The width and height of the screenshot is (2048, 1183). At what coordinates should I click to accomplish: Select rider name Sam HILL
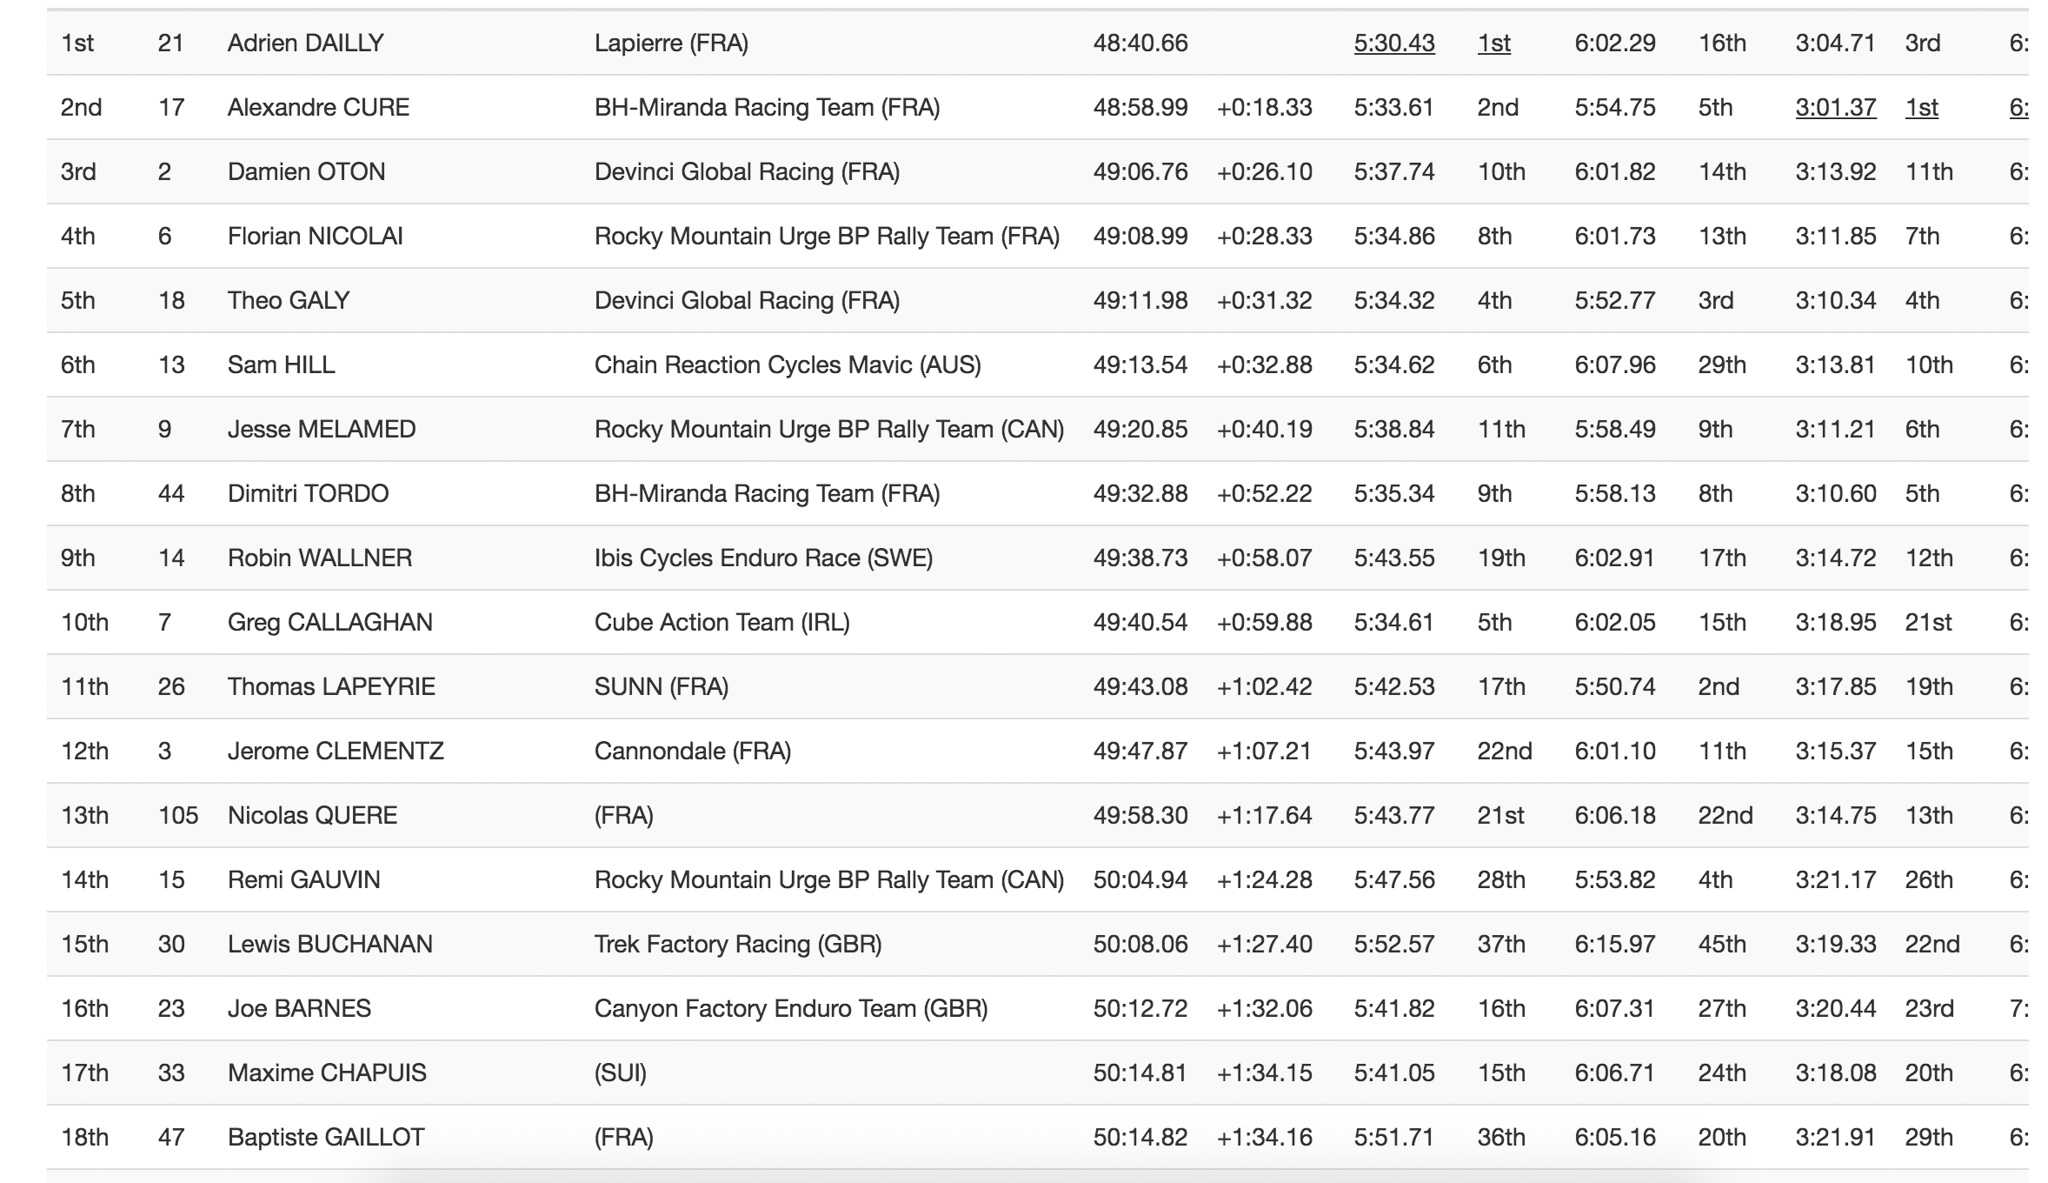coord(281,365)
